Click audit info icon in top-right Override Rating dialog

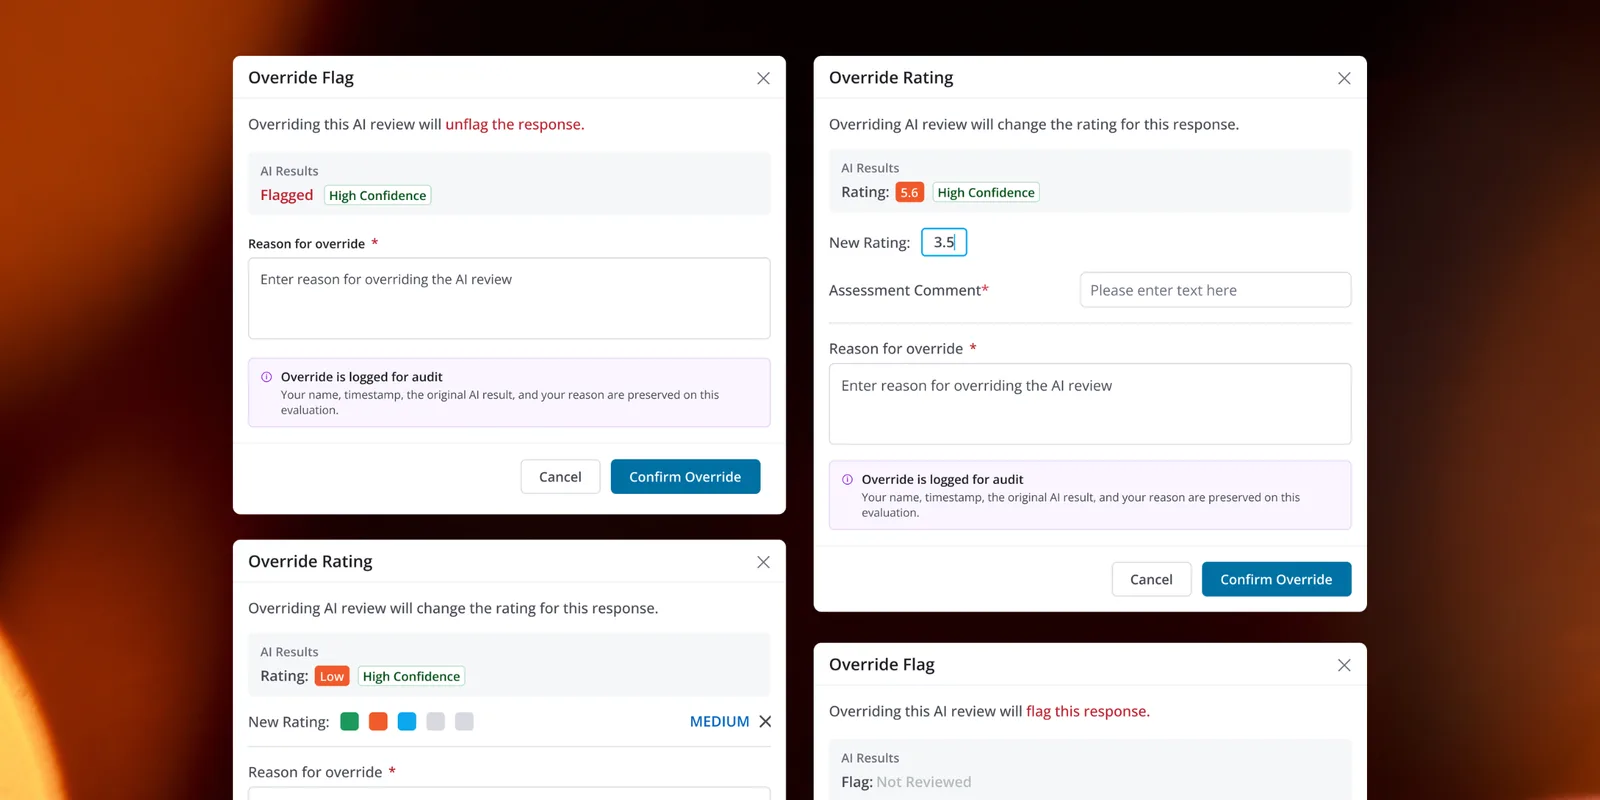click(x=848, y=480)
